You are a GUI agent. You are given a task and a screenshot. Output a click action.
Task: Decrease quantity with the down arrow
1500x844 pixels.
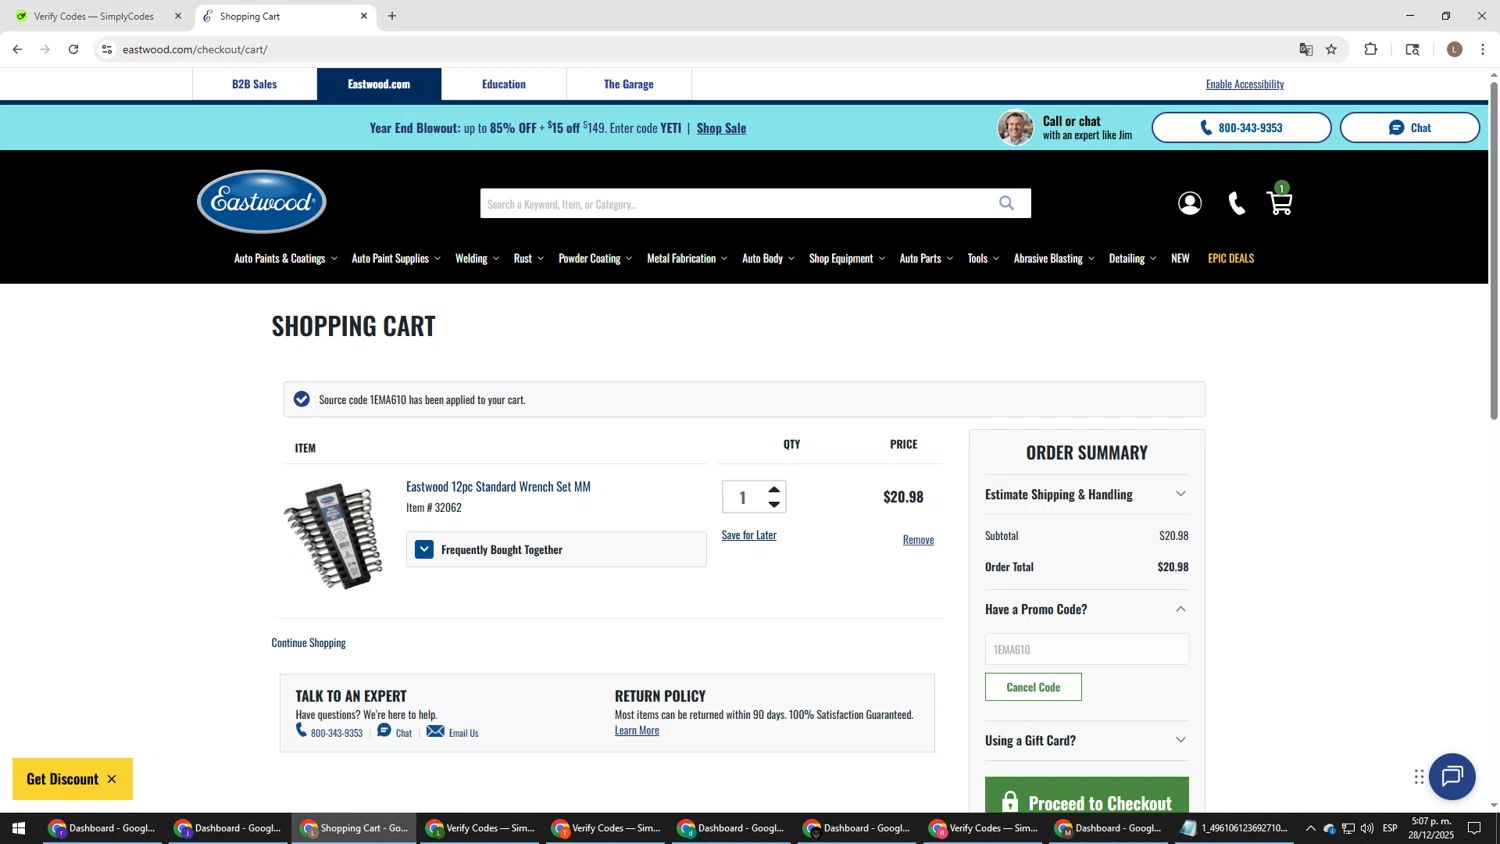click(774, 504)
